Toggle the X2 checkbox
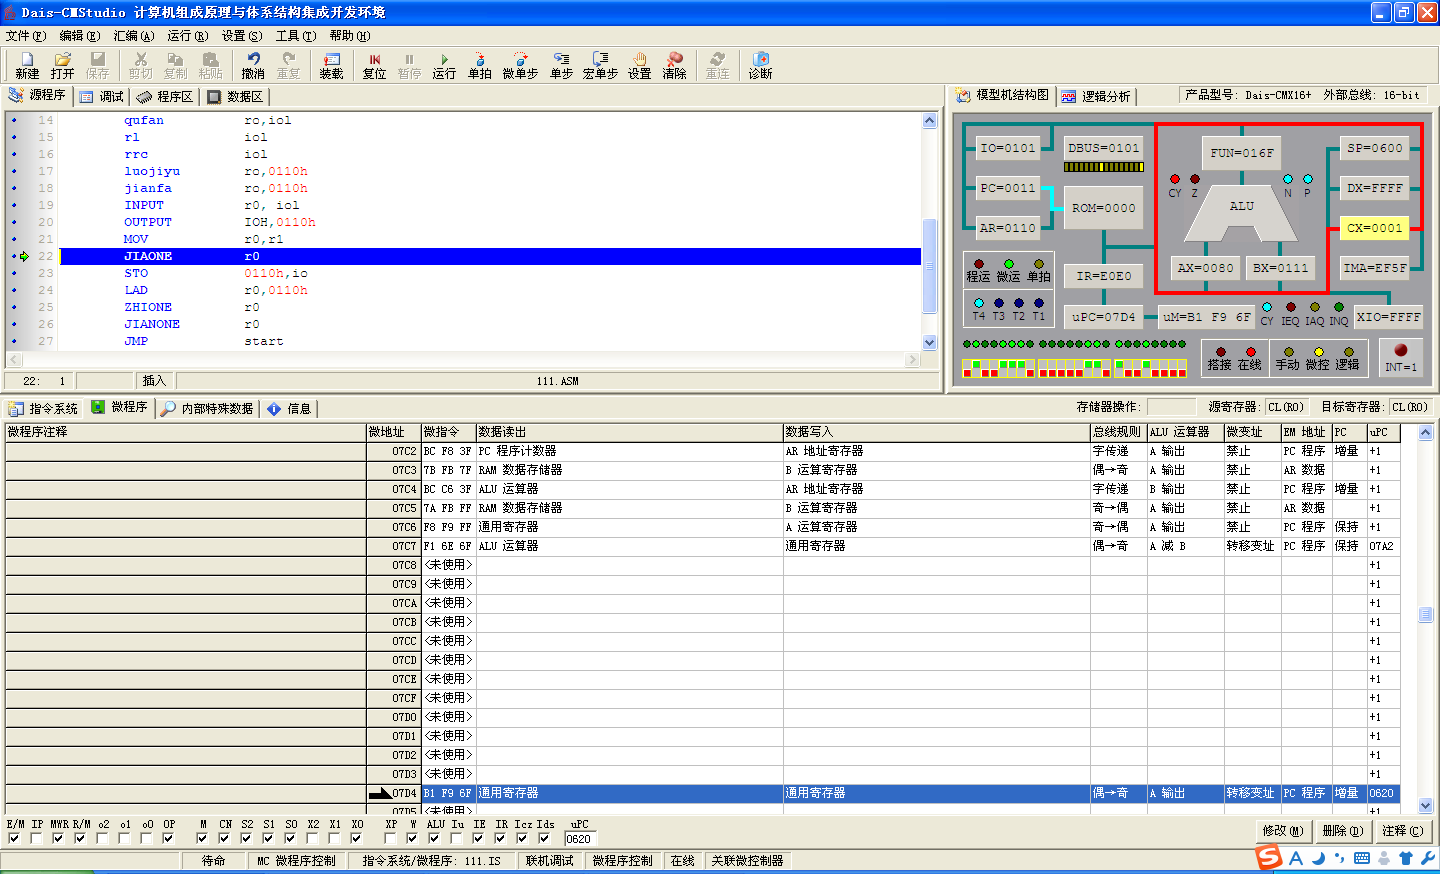The image size is (1440, 874). pyautogui.click(x=312, y=838)
